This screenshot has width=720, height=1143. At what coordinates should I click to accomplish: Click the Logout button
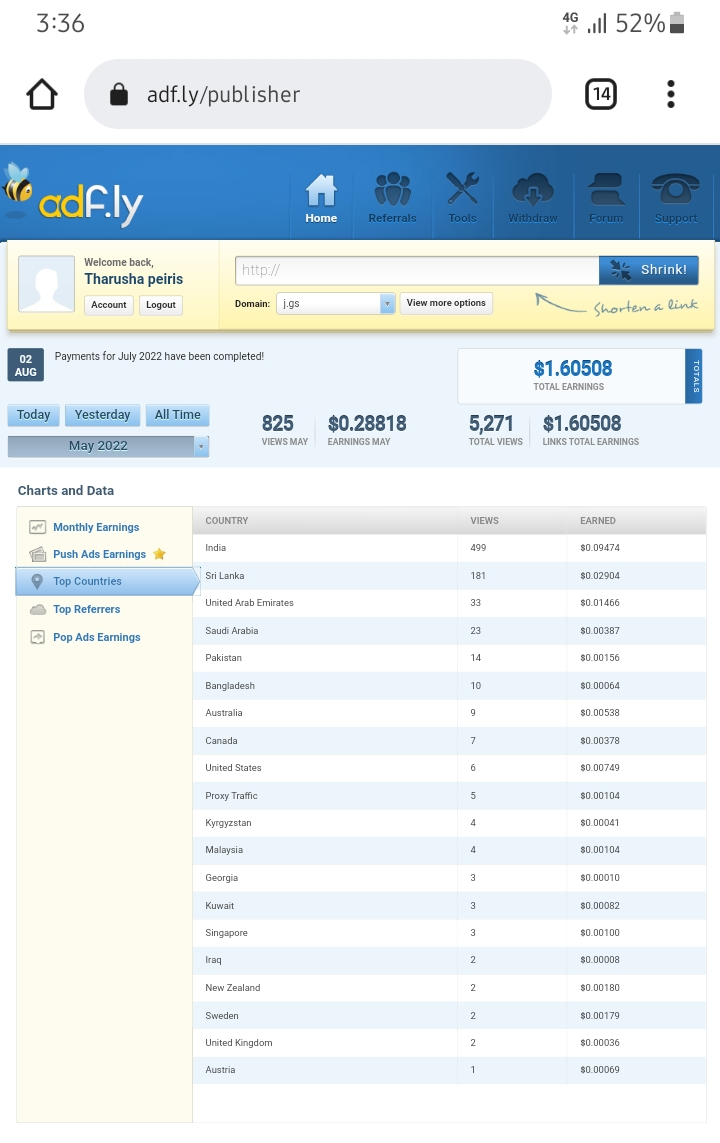point(160,305)
